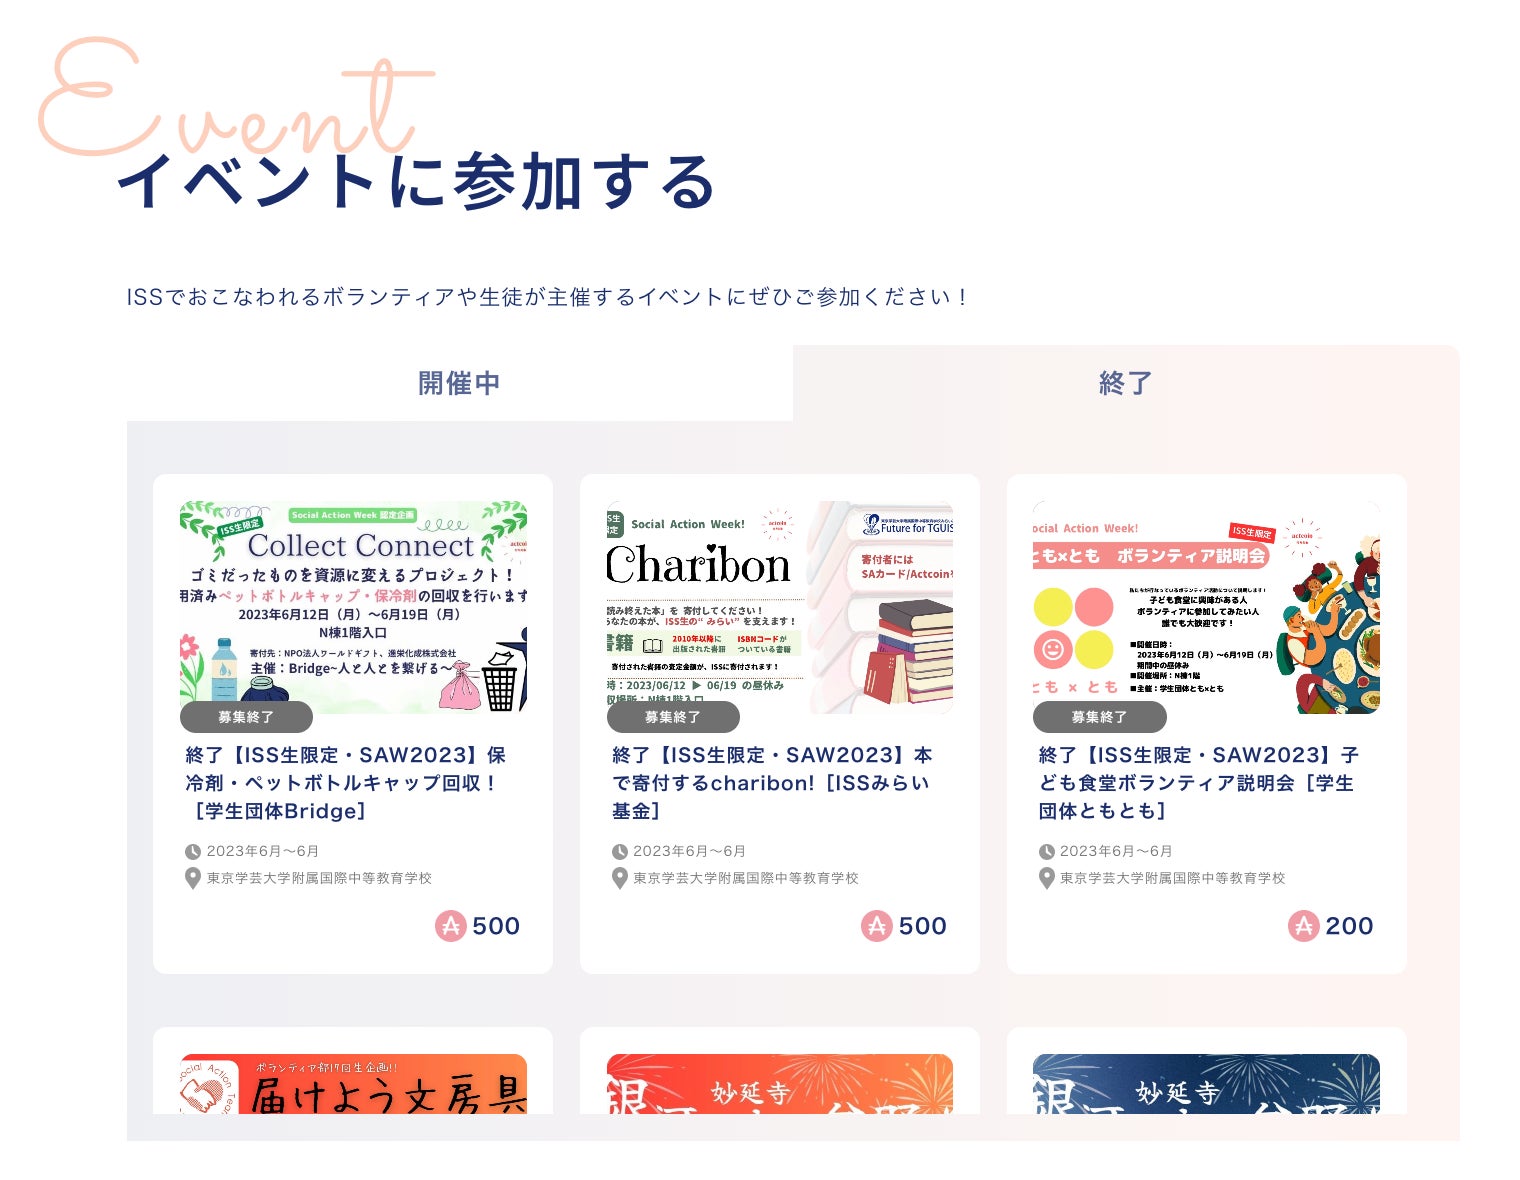Open the 子ども食堂ボランティア説明会 event title link
Viewport: 1520px width, 1180px height.
pyautogui.click(x=1198, y=783)
